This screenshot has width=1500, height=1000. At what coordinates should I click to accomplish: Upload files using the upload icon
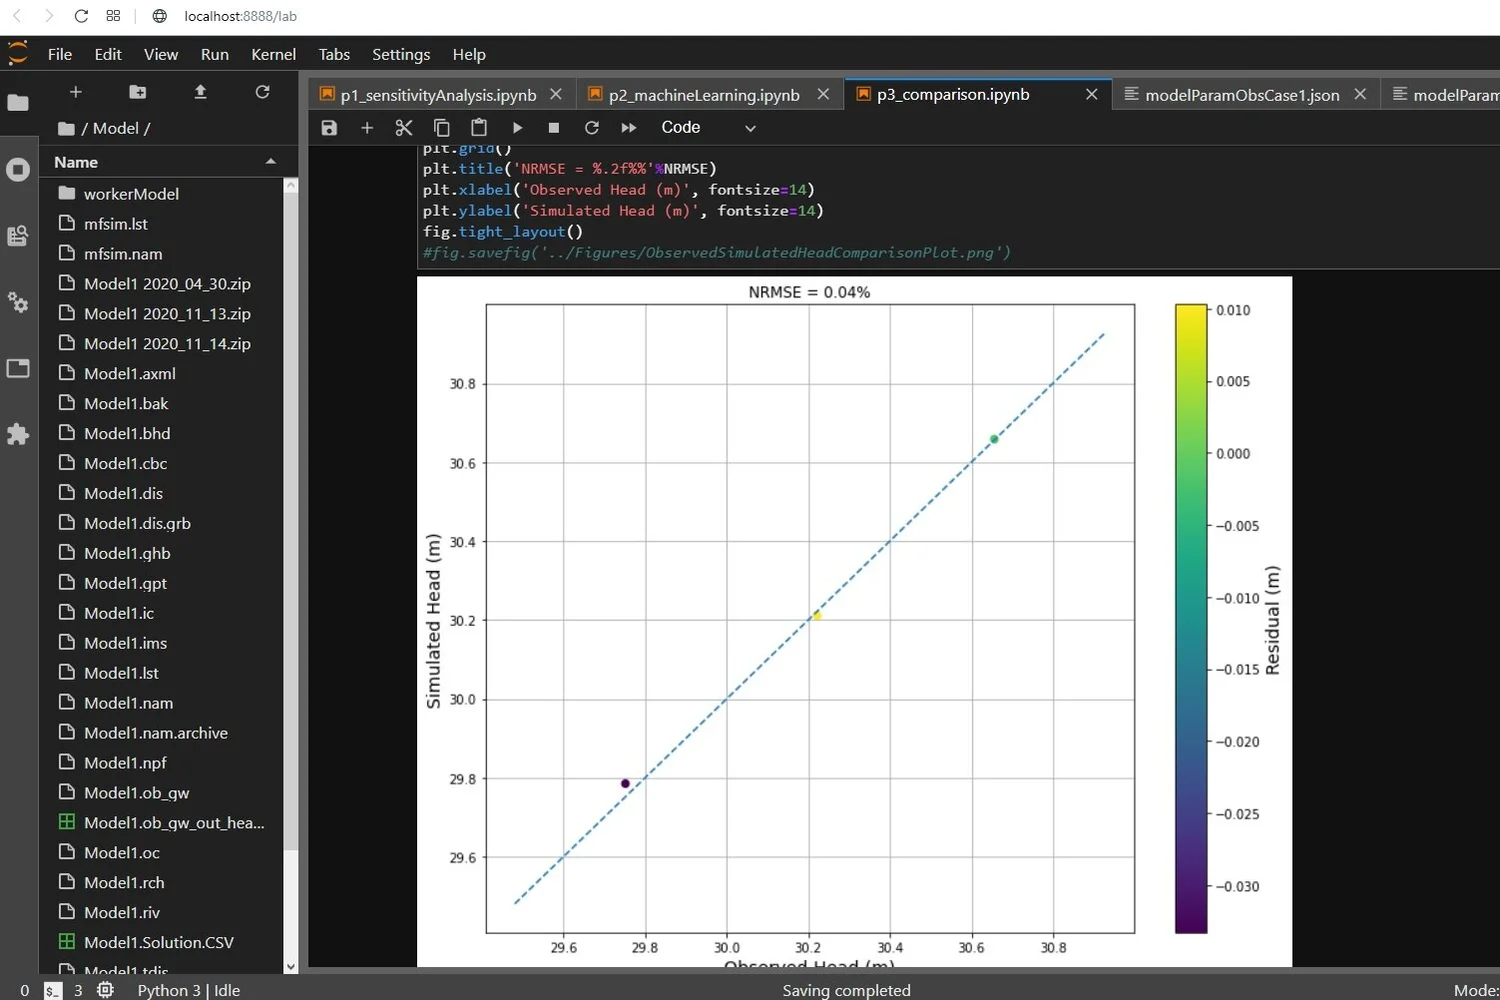coord(199,91)
